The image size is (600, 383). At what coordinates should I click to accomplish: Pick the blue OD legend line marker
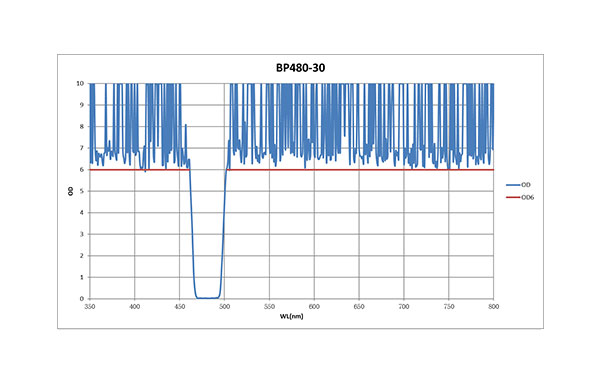click(x=513, y=185)
